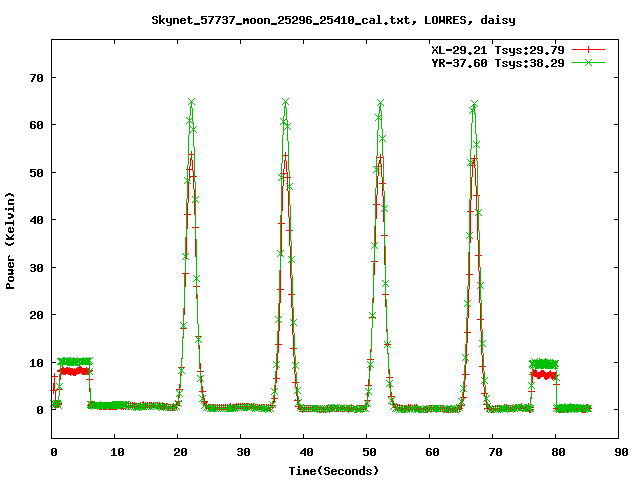The image size is (640, 480).
Task: Click the x-axis tick label 50
Action: [x=369, y=452]
